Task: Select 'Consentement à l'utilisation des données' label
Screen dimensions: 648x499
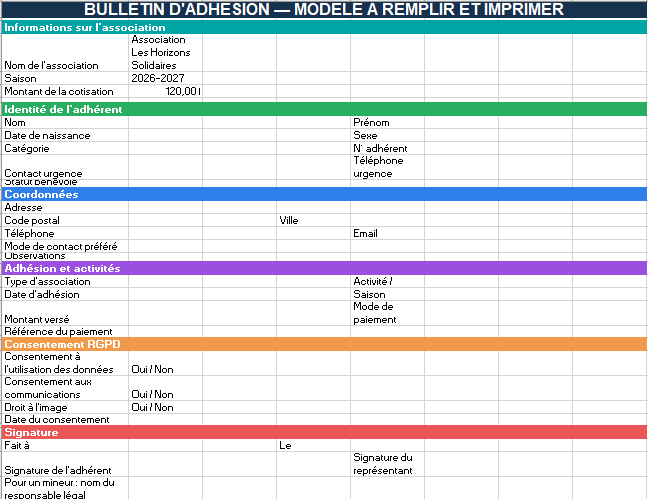Action: tap(65, 363)
